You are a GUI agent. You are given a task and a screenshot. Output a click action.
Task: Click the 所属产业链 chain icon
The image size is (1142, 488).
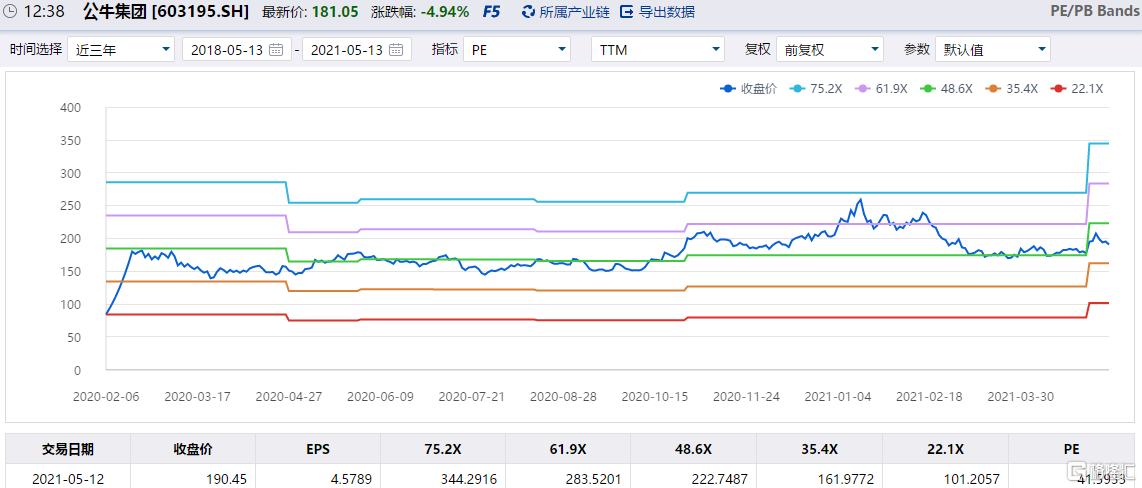tap(529, 12)
